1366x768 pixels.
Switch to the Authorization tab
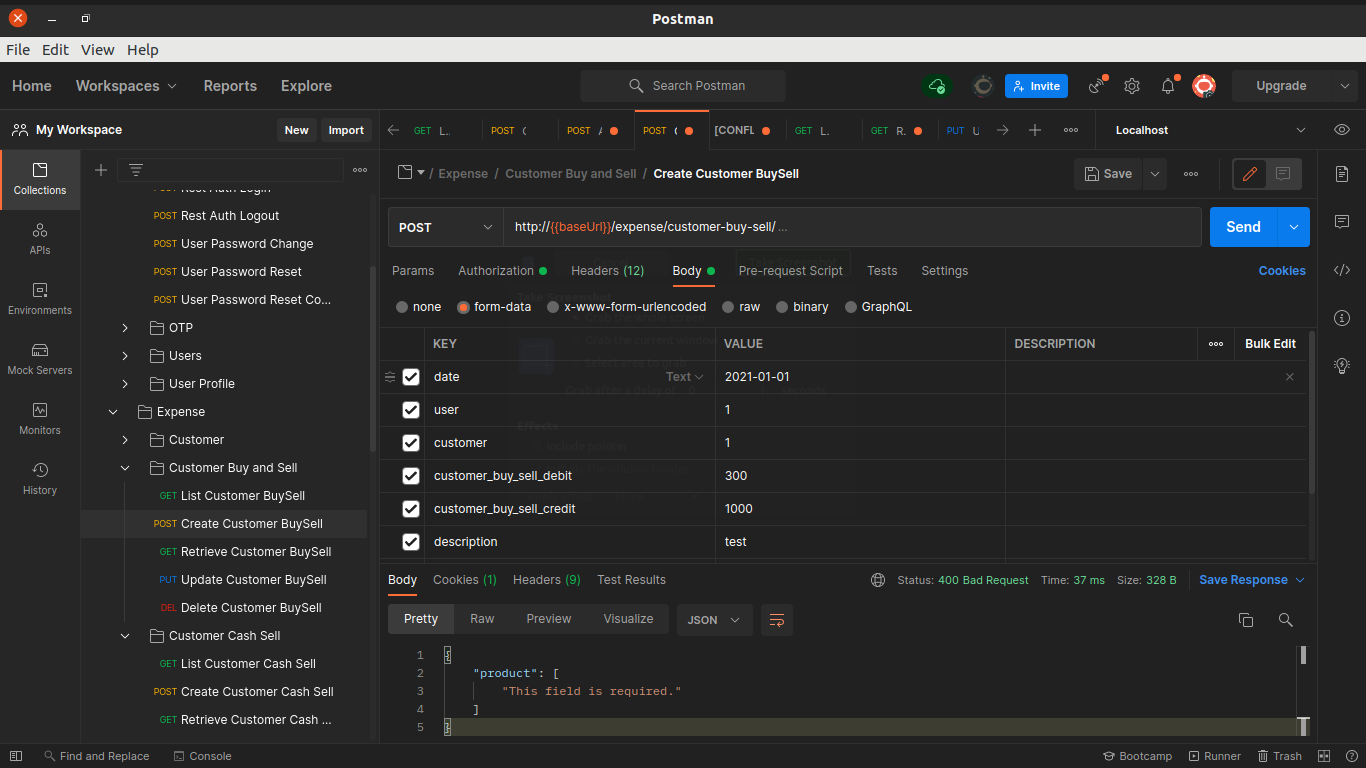tap(502, 271)
